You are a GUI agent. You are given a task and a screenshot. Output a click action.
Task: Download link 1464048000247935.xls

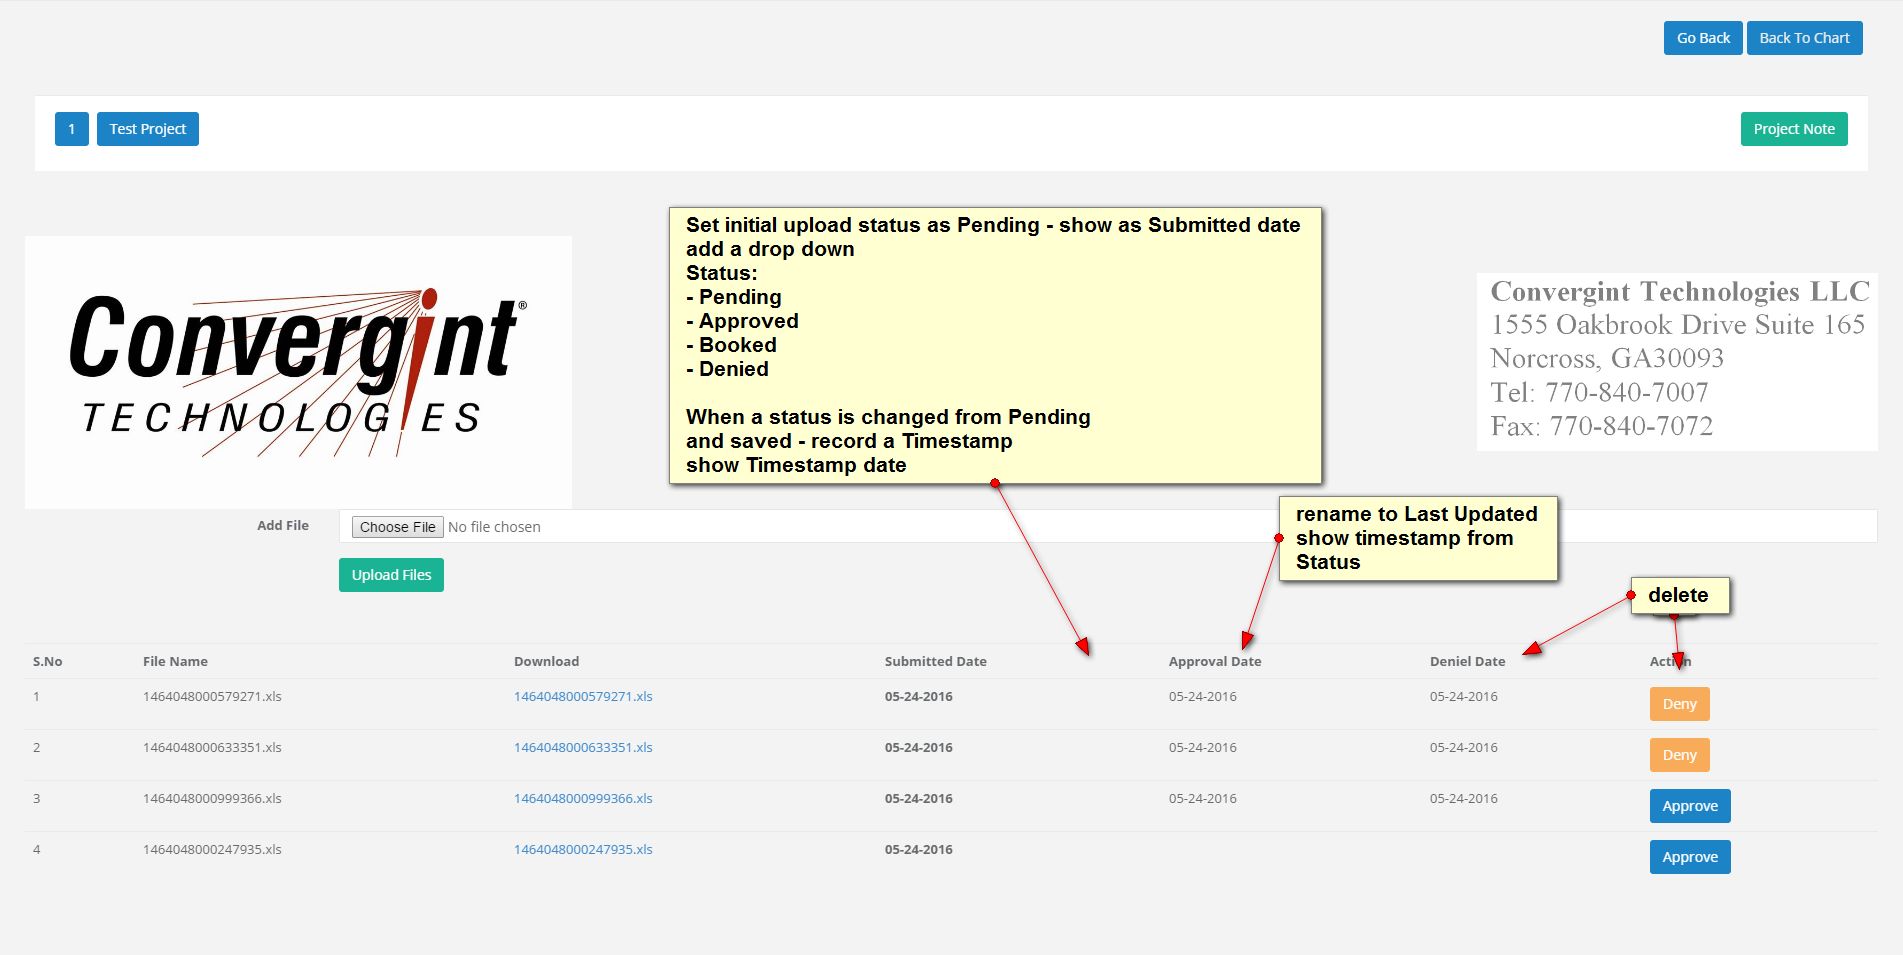(583, 850)
